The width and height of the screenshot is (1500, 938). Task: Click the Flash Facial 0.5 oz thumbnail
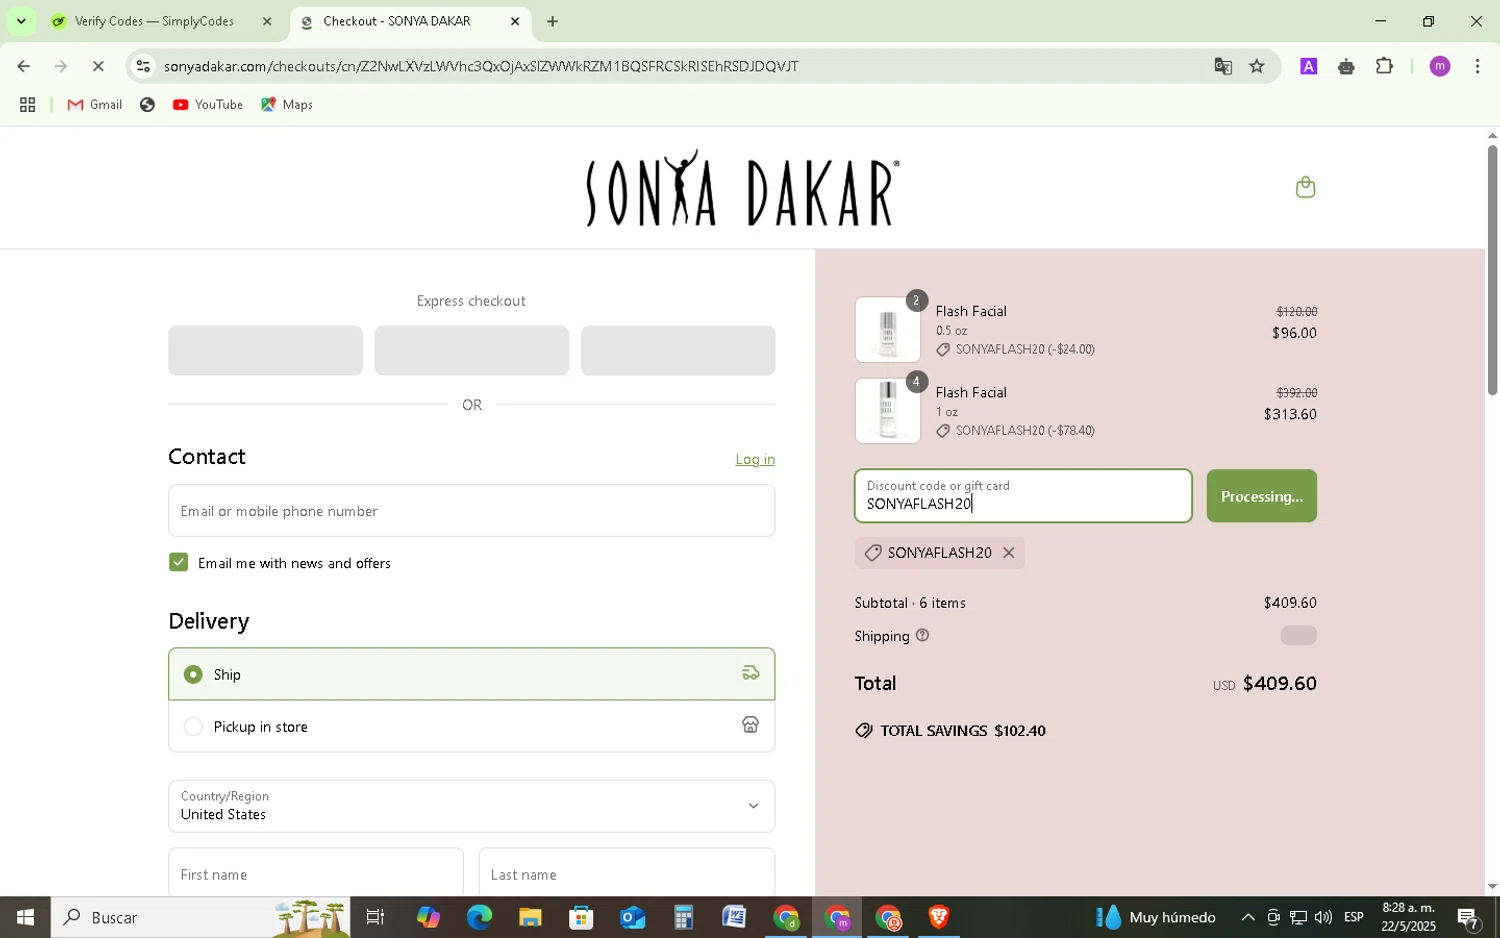(888, 330)
